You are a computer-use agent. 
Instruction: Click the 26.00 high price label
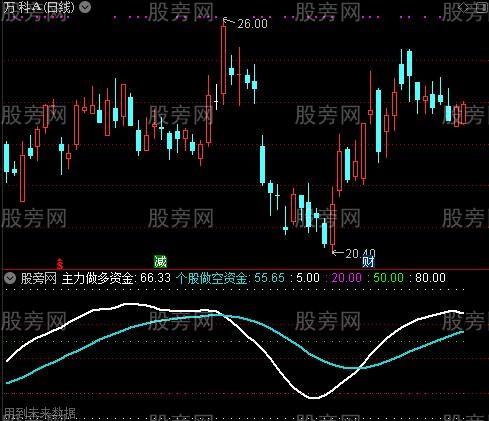pyautogui.click(x=252, y=24)
